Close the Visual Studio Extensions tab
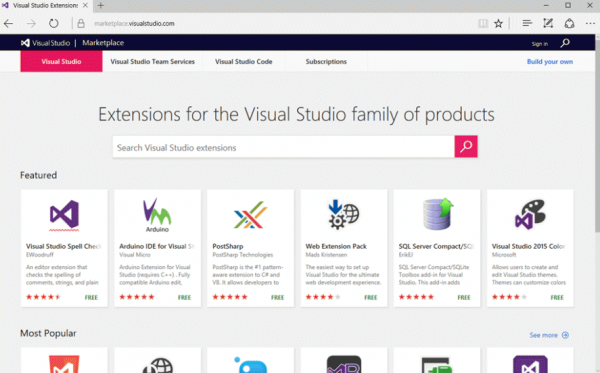 pos(85,5)
